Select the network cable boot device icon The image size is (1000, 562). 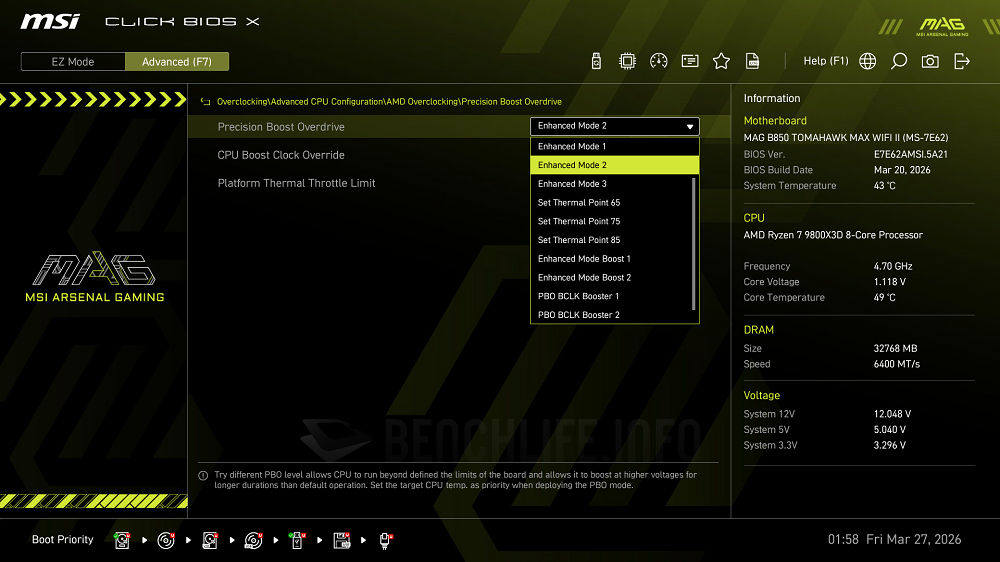[385, 540]
